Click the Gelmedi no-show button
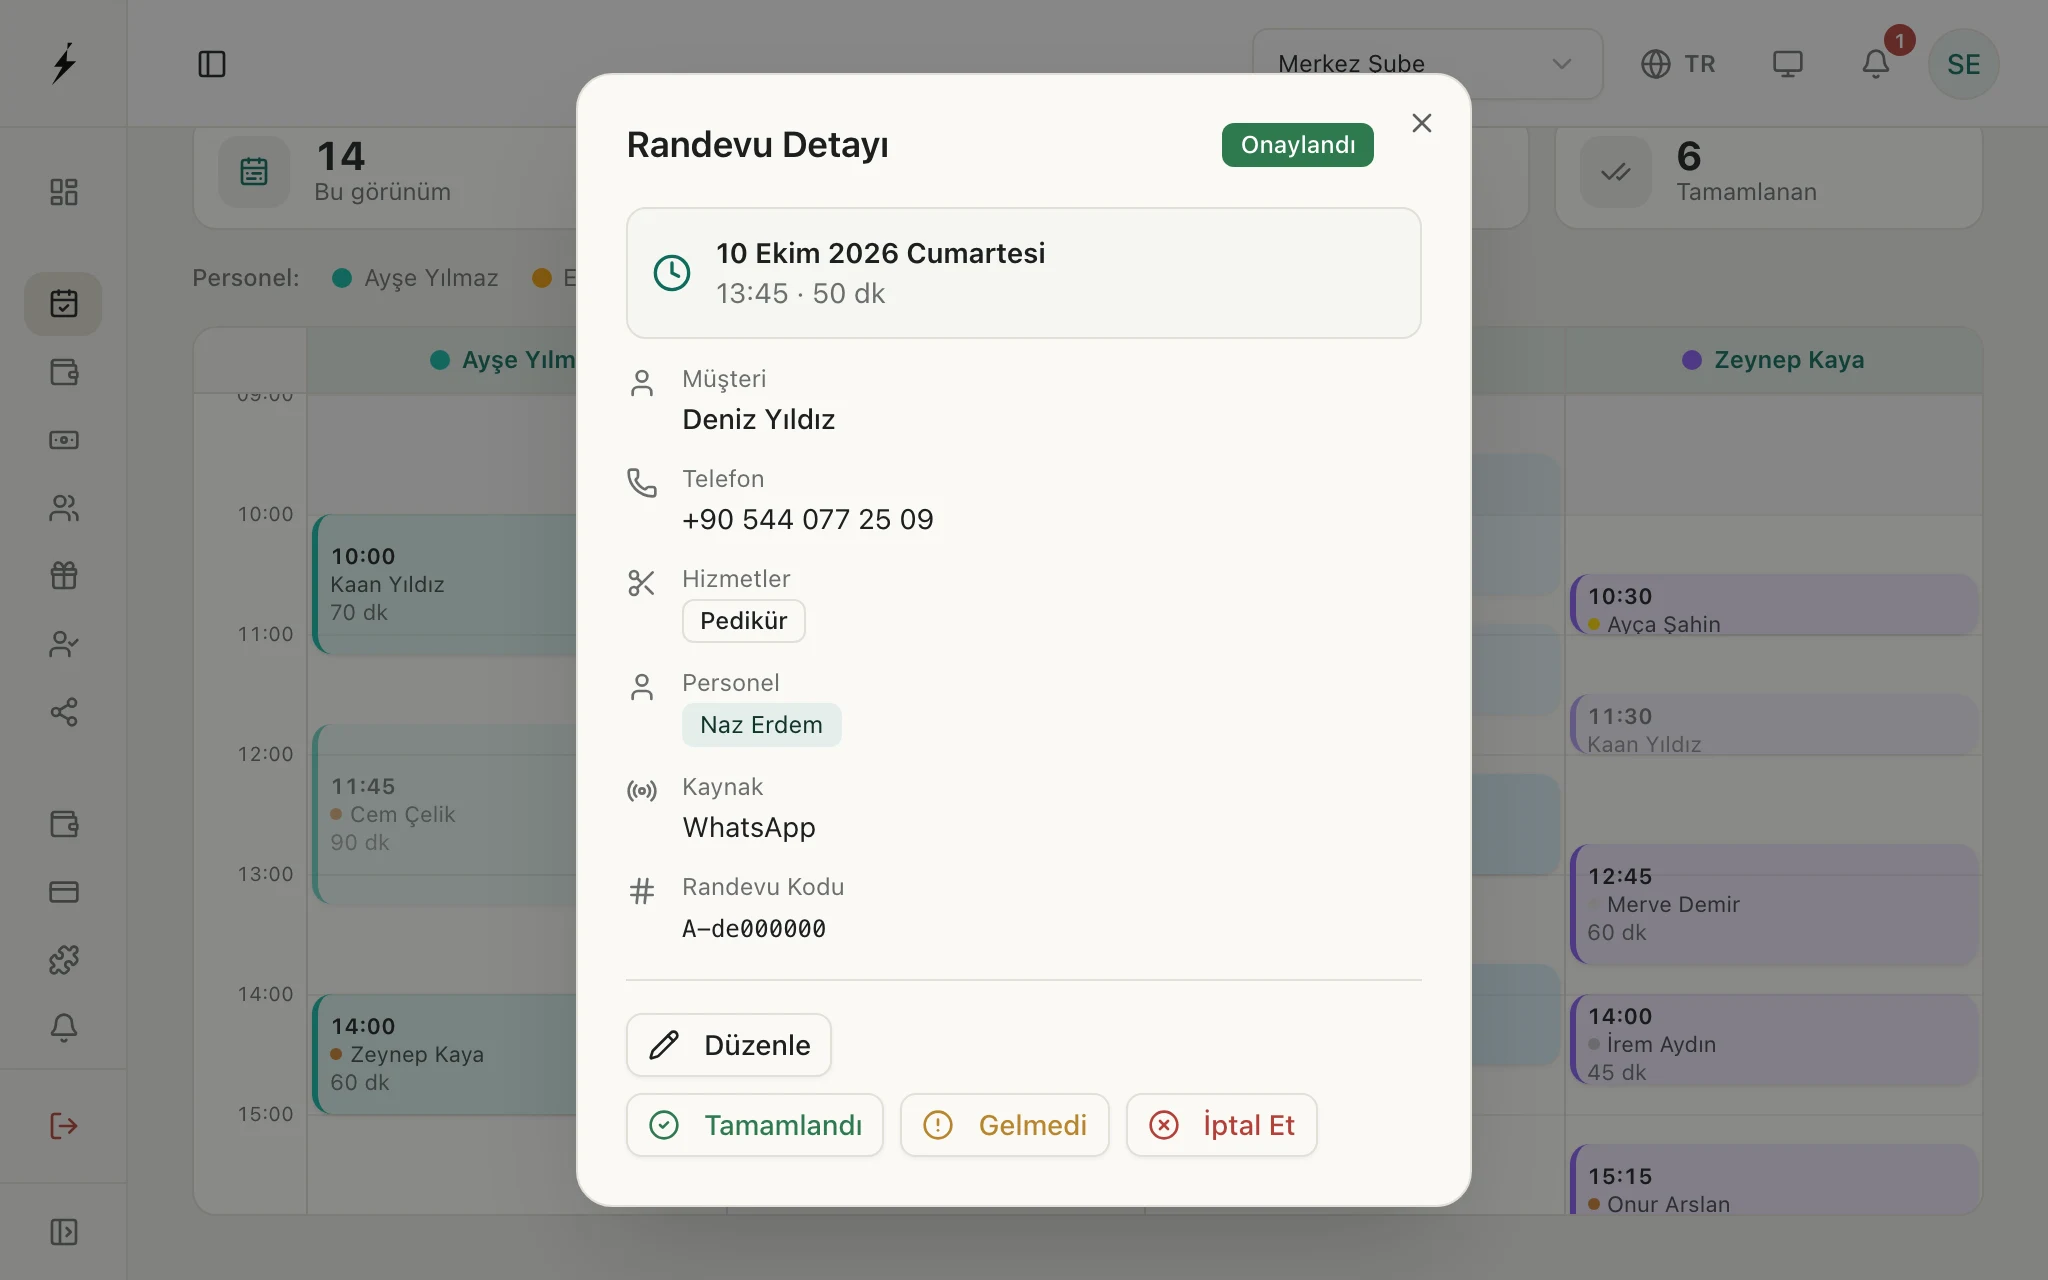Viewport: 2048px width, 1280px height. point(1004,1125)
